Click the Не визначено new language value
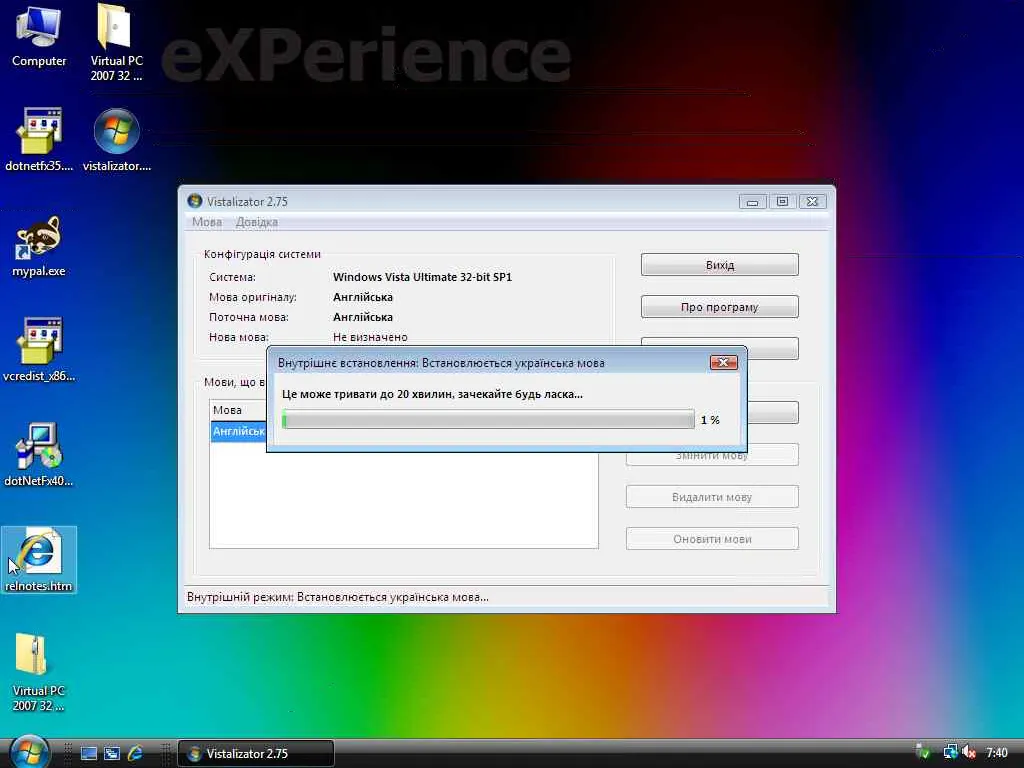1024x768 pixels. coord(370,337)
